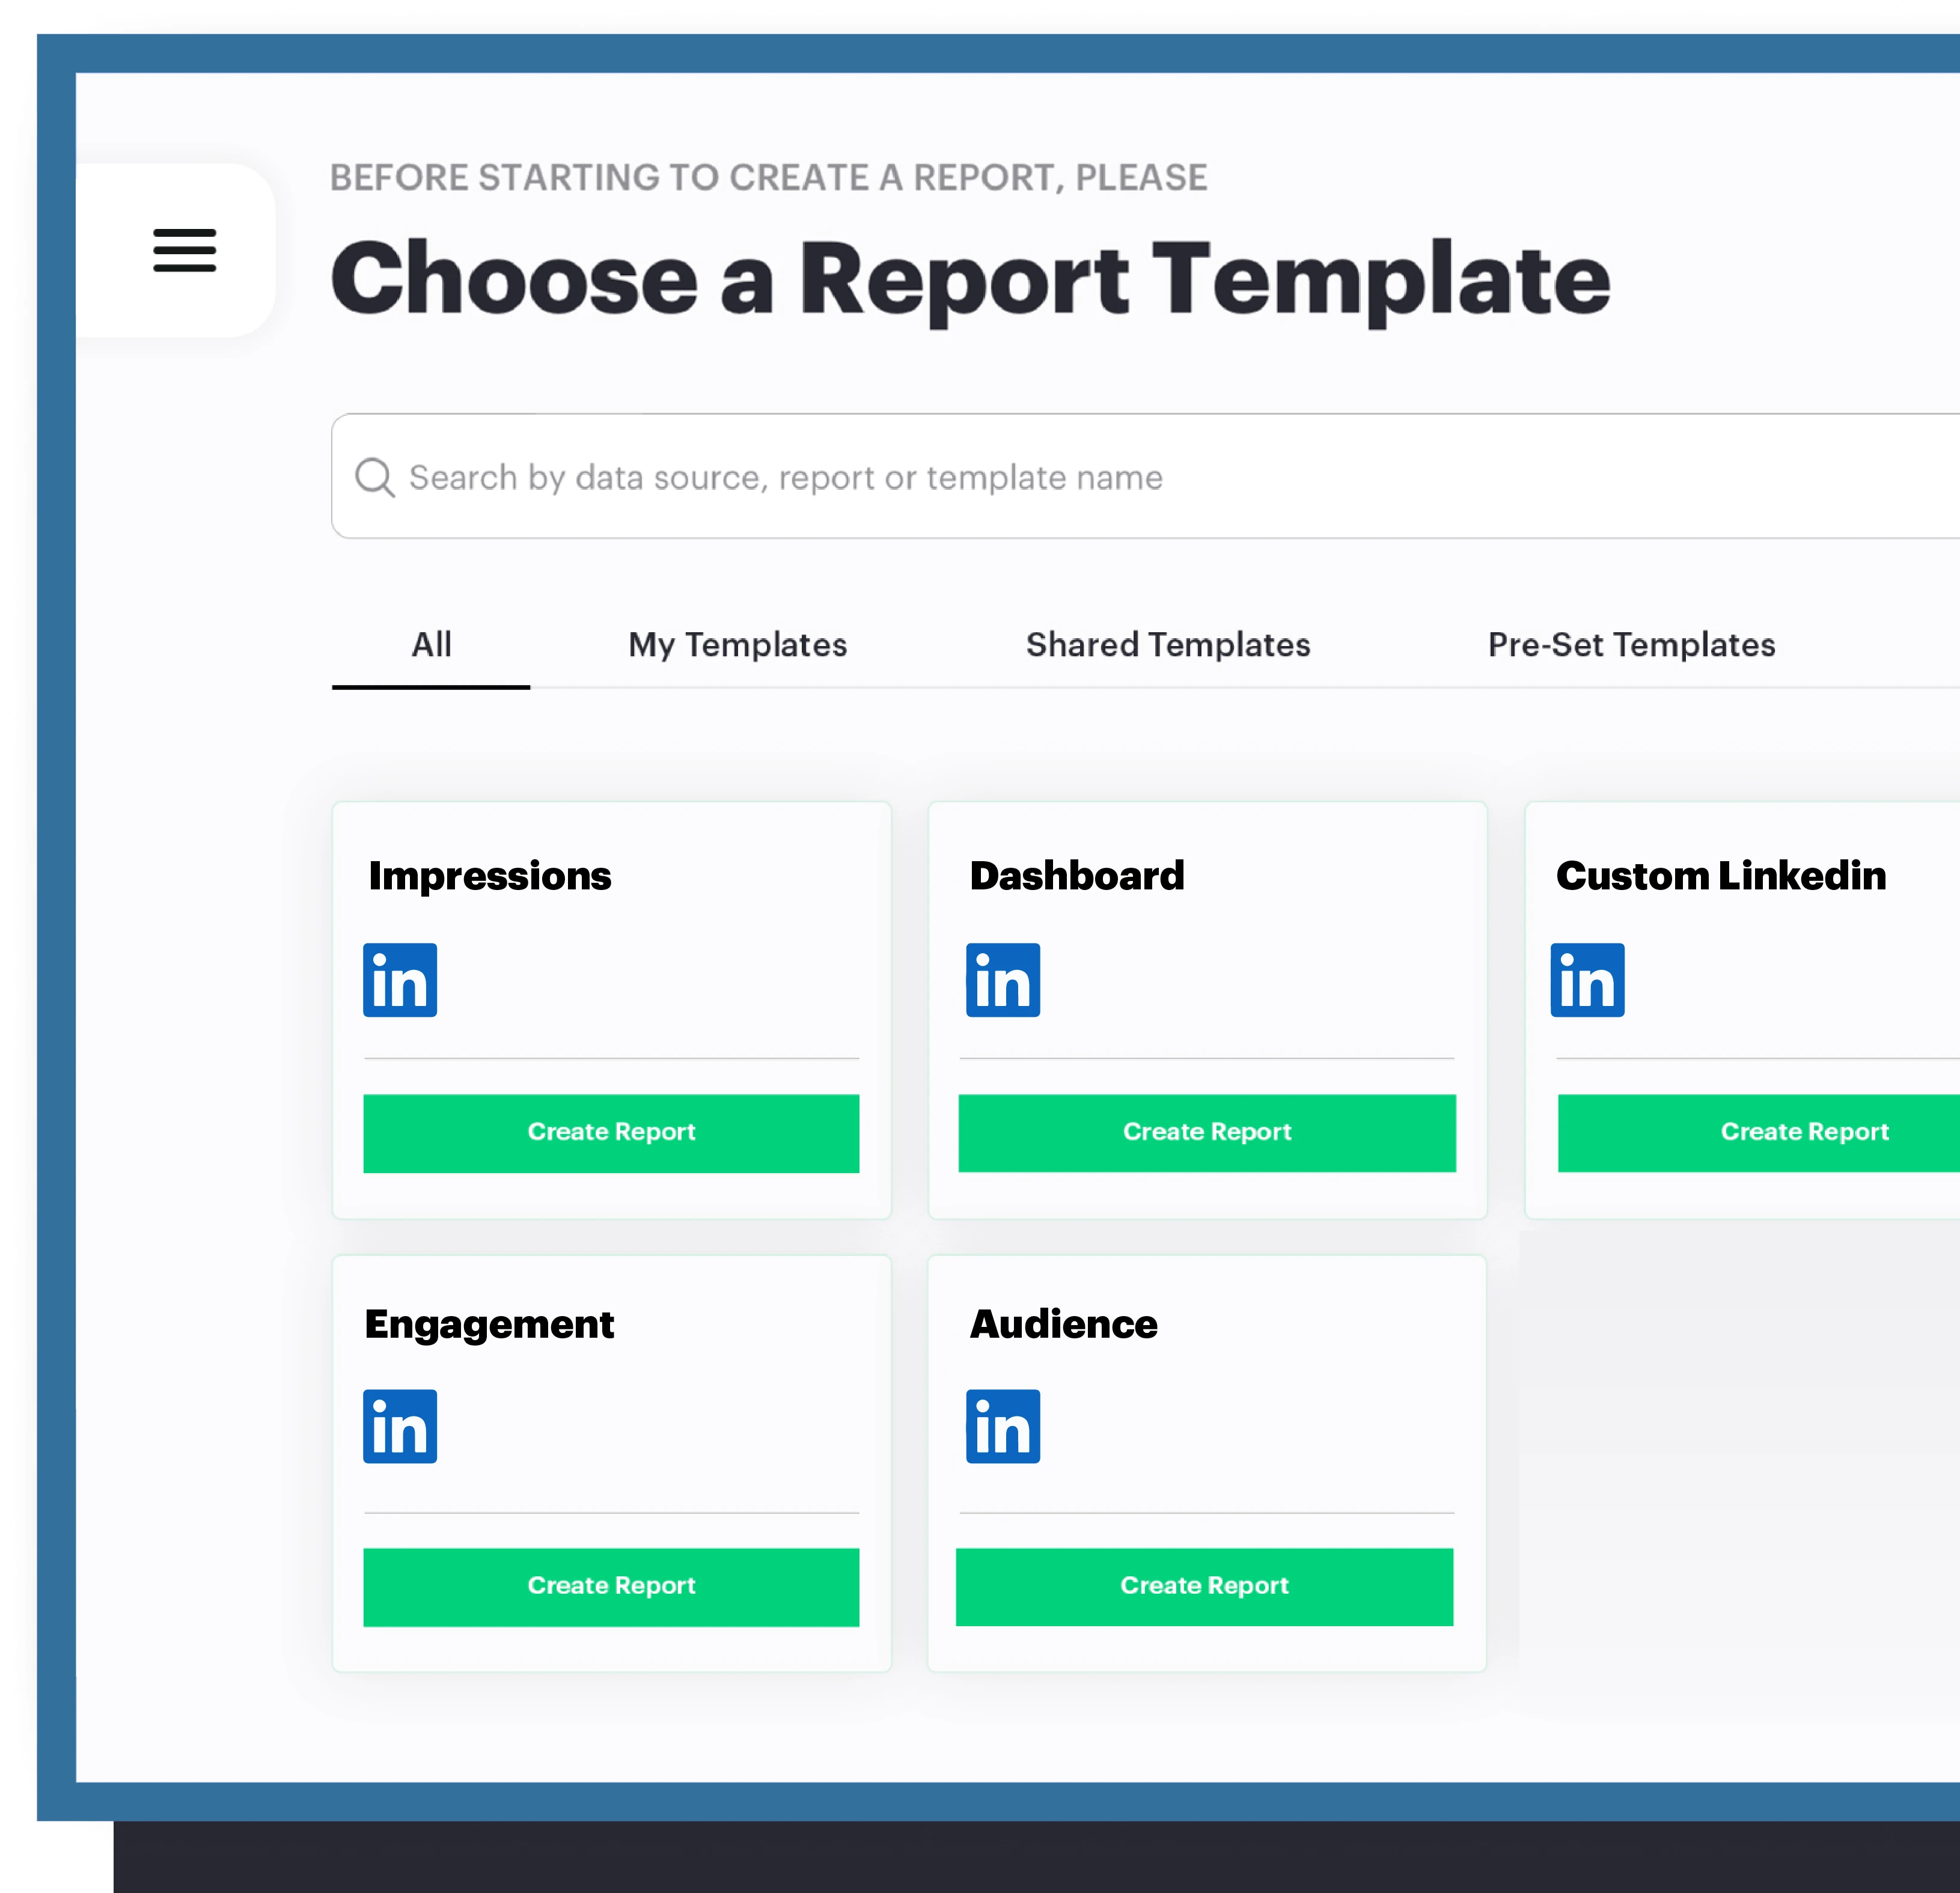Image resolution: width=1960 pixels, height=1893 pixels.
Task: Create Report using Engagement template
Action: (611, 1585)
